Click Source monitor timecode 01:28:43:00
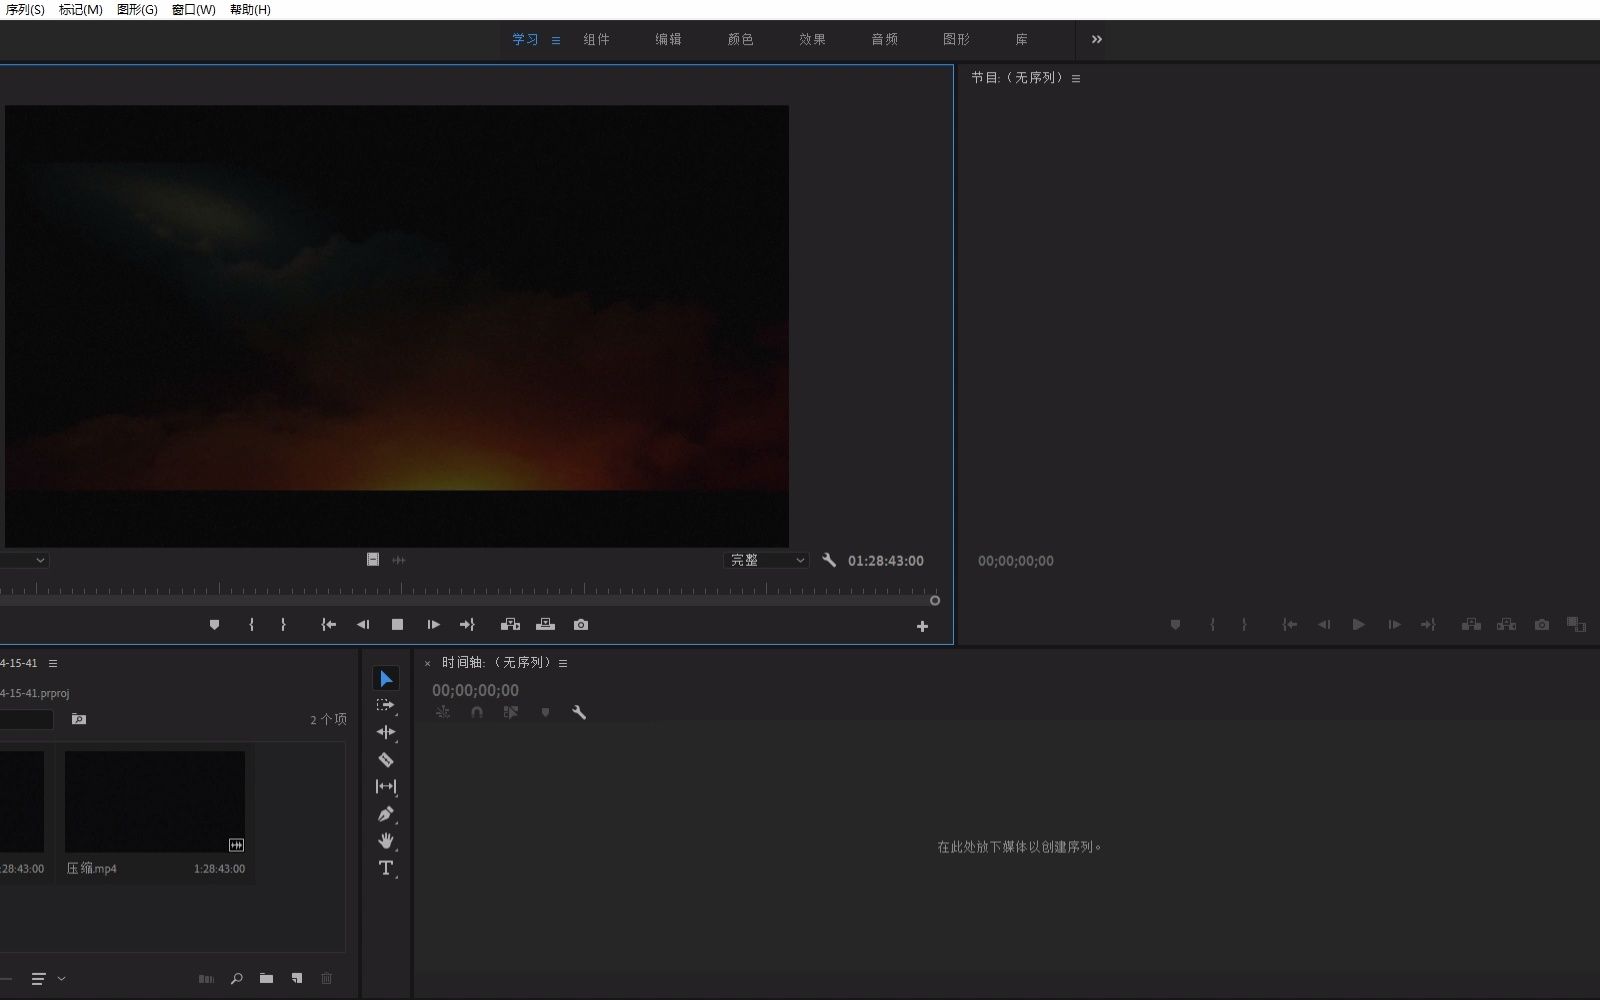This screenshot has height=1000, width=1600. [x=886, y=561]
